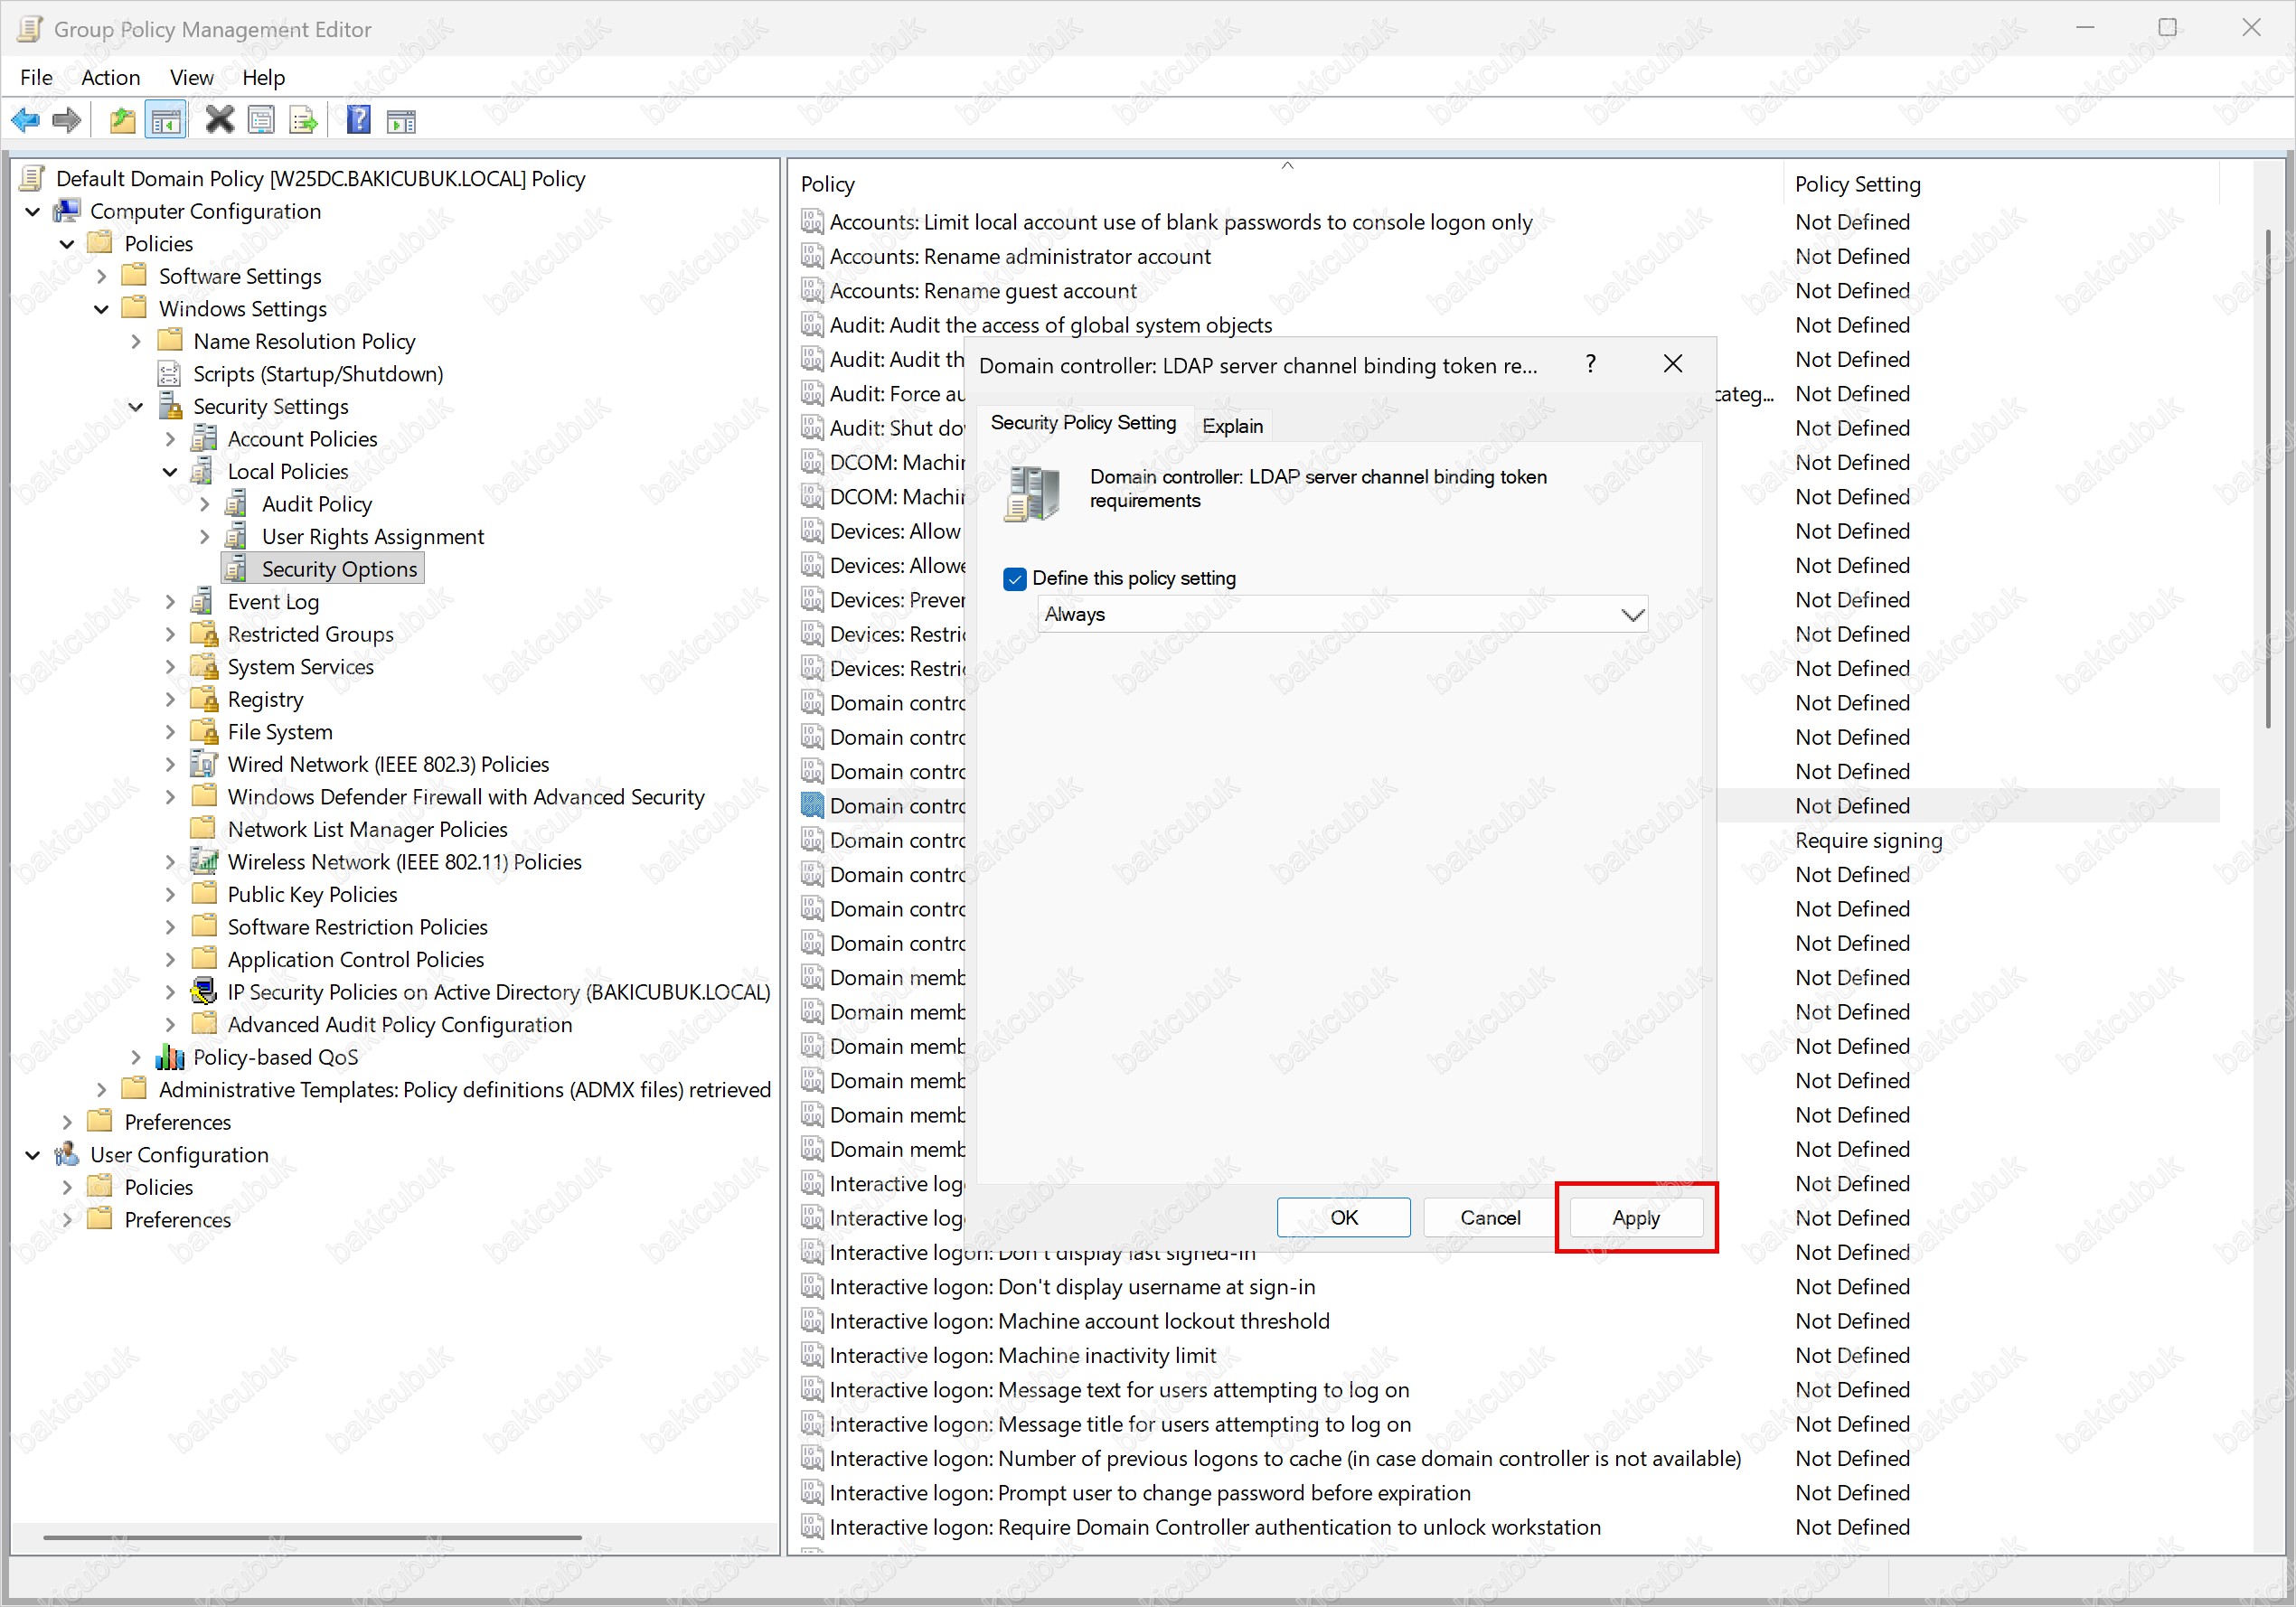Open the File menu
Viewport: 2296px width, 1607px height.
36,77
